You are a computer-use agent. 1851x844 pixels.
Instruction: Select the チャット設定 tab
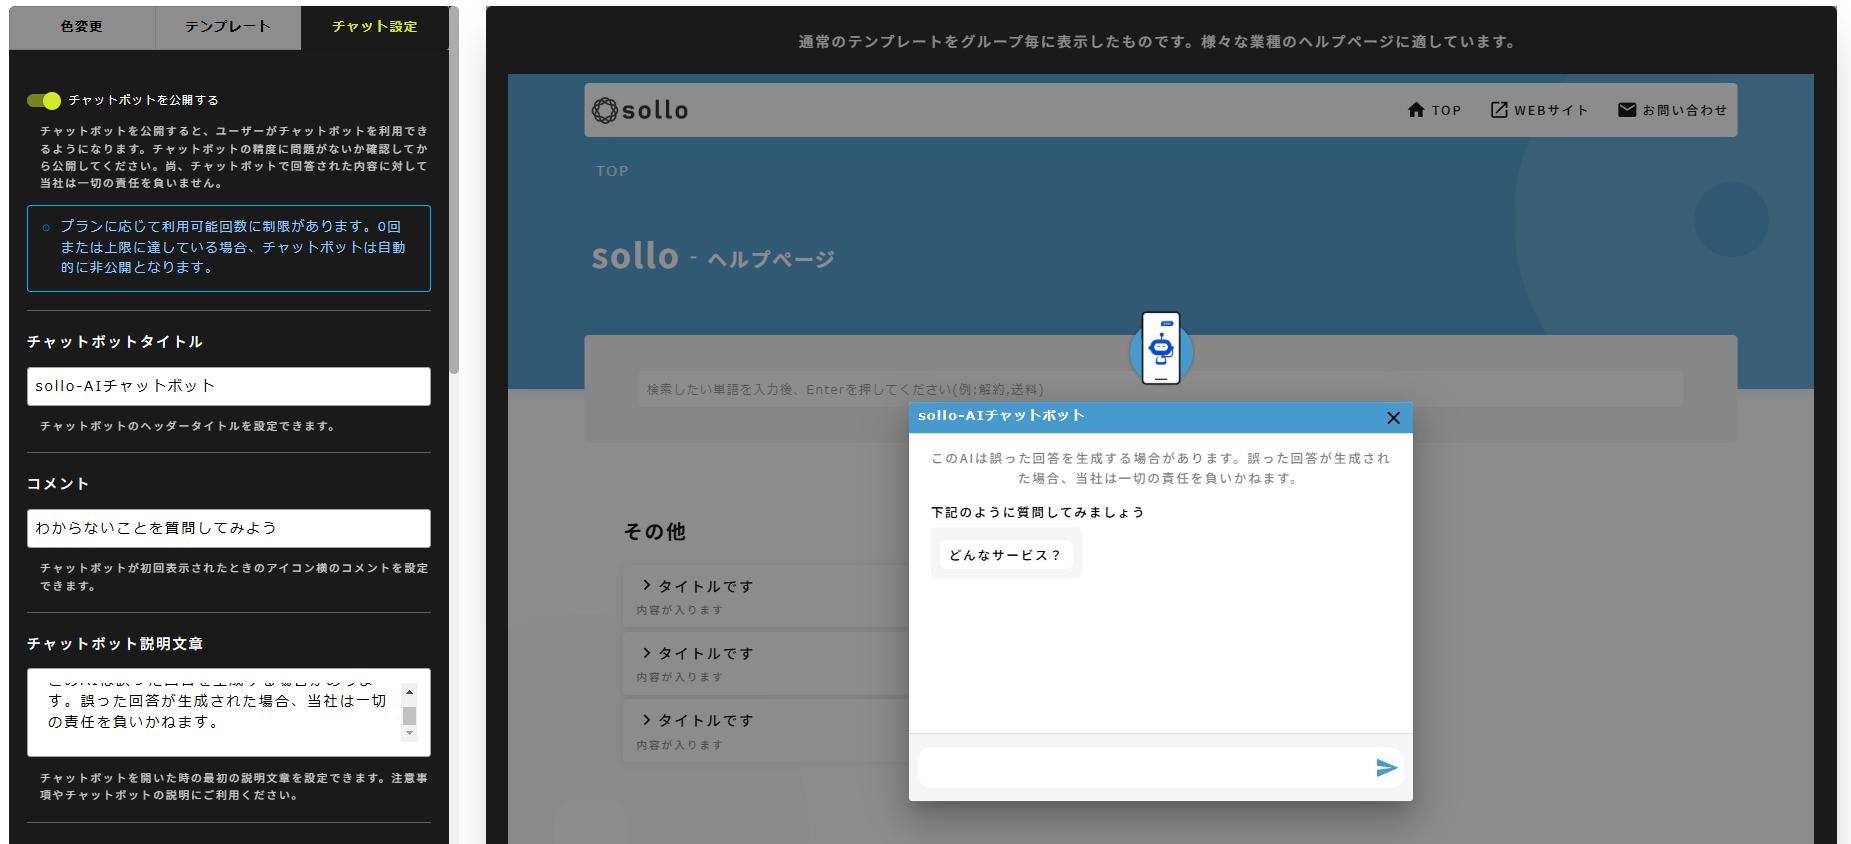coord(374,27)
